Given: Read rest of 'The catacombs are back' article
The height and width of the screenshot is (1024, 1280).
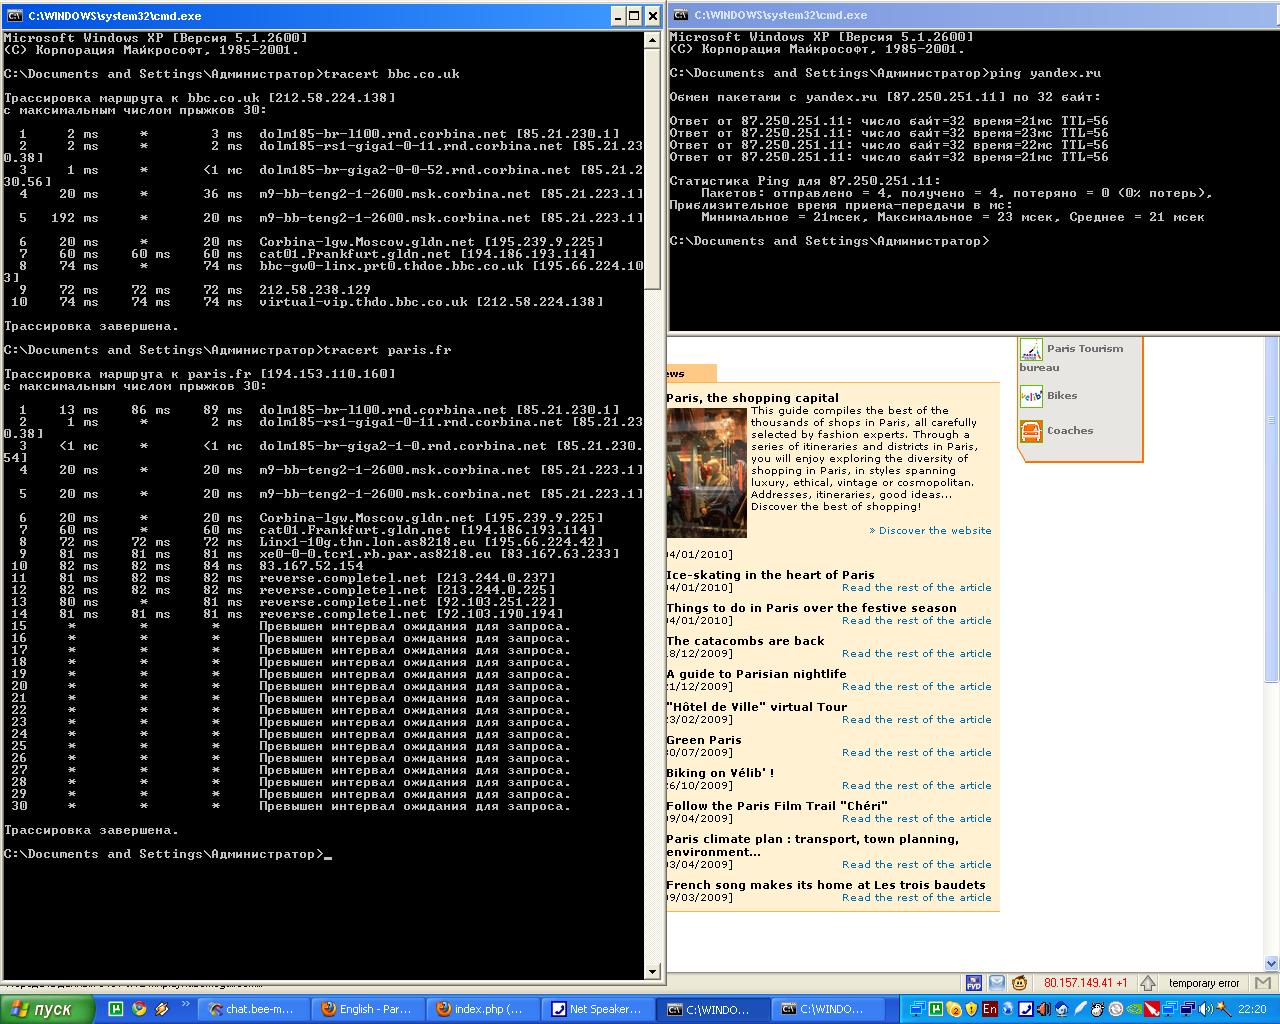Looking at the screenshot, I should [917, 654].
